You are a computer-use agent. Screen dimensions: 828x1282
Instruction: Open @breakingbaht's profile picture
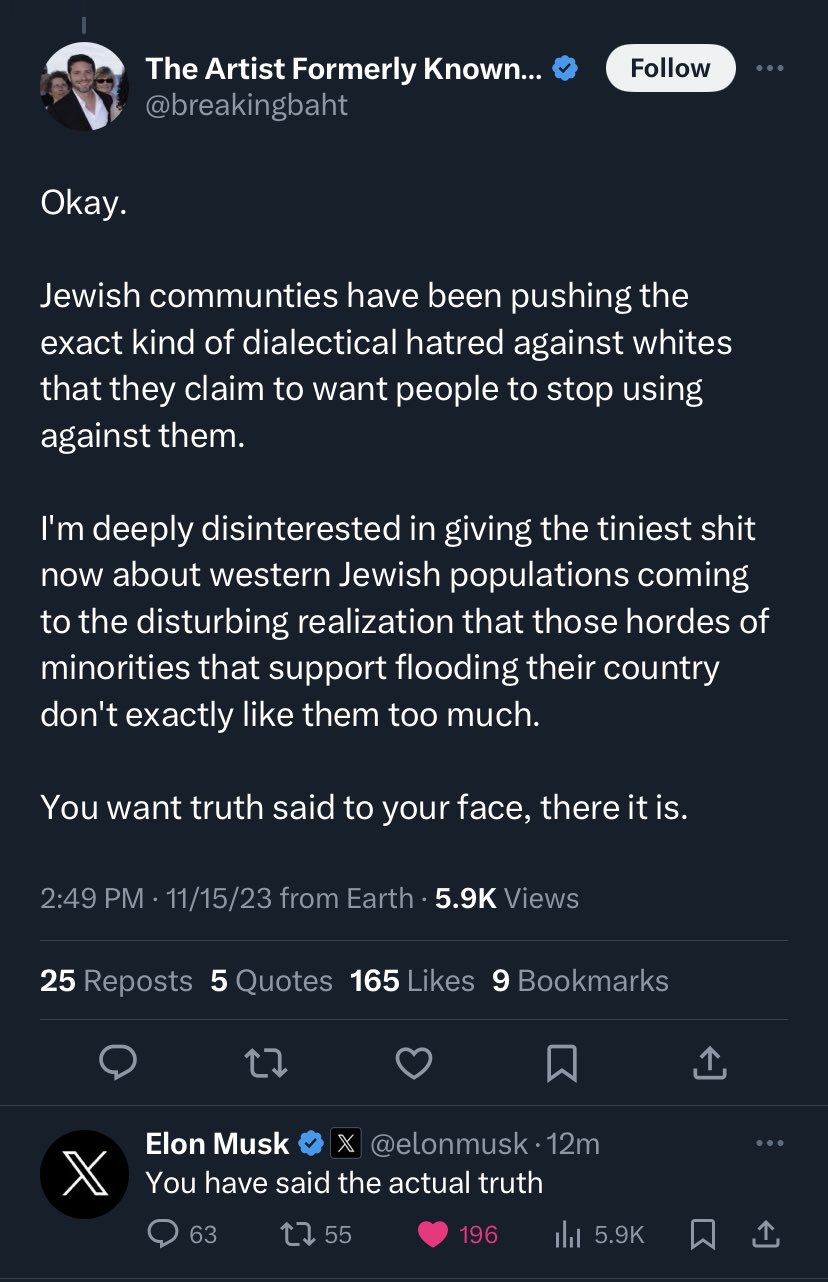[x=84, y=87]
